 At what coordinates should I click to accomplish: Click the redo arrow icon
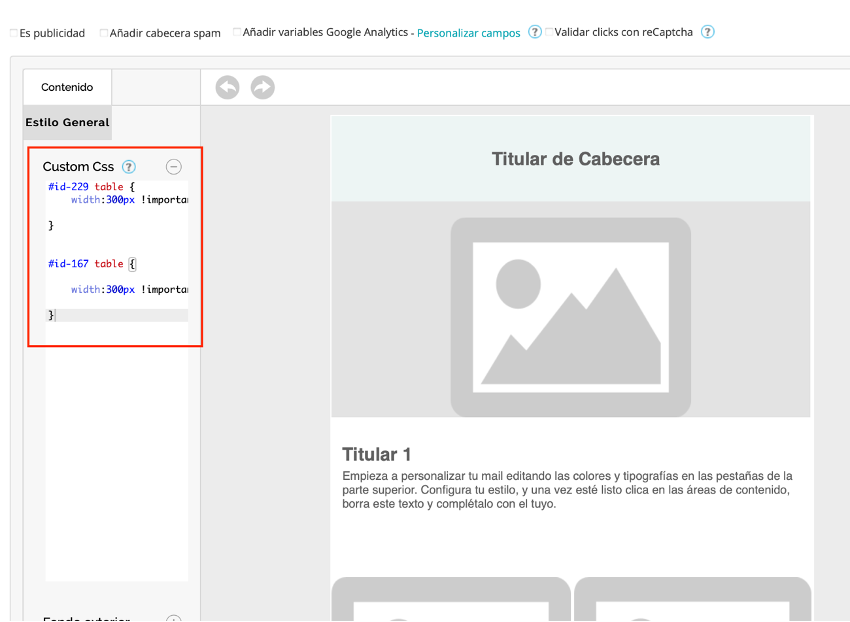(262, 88)
